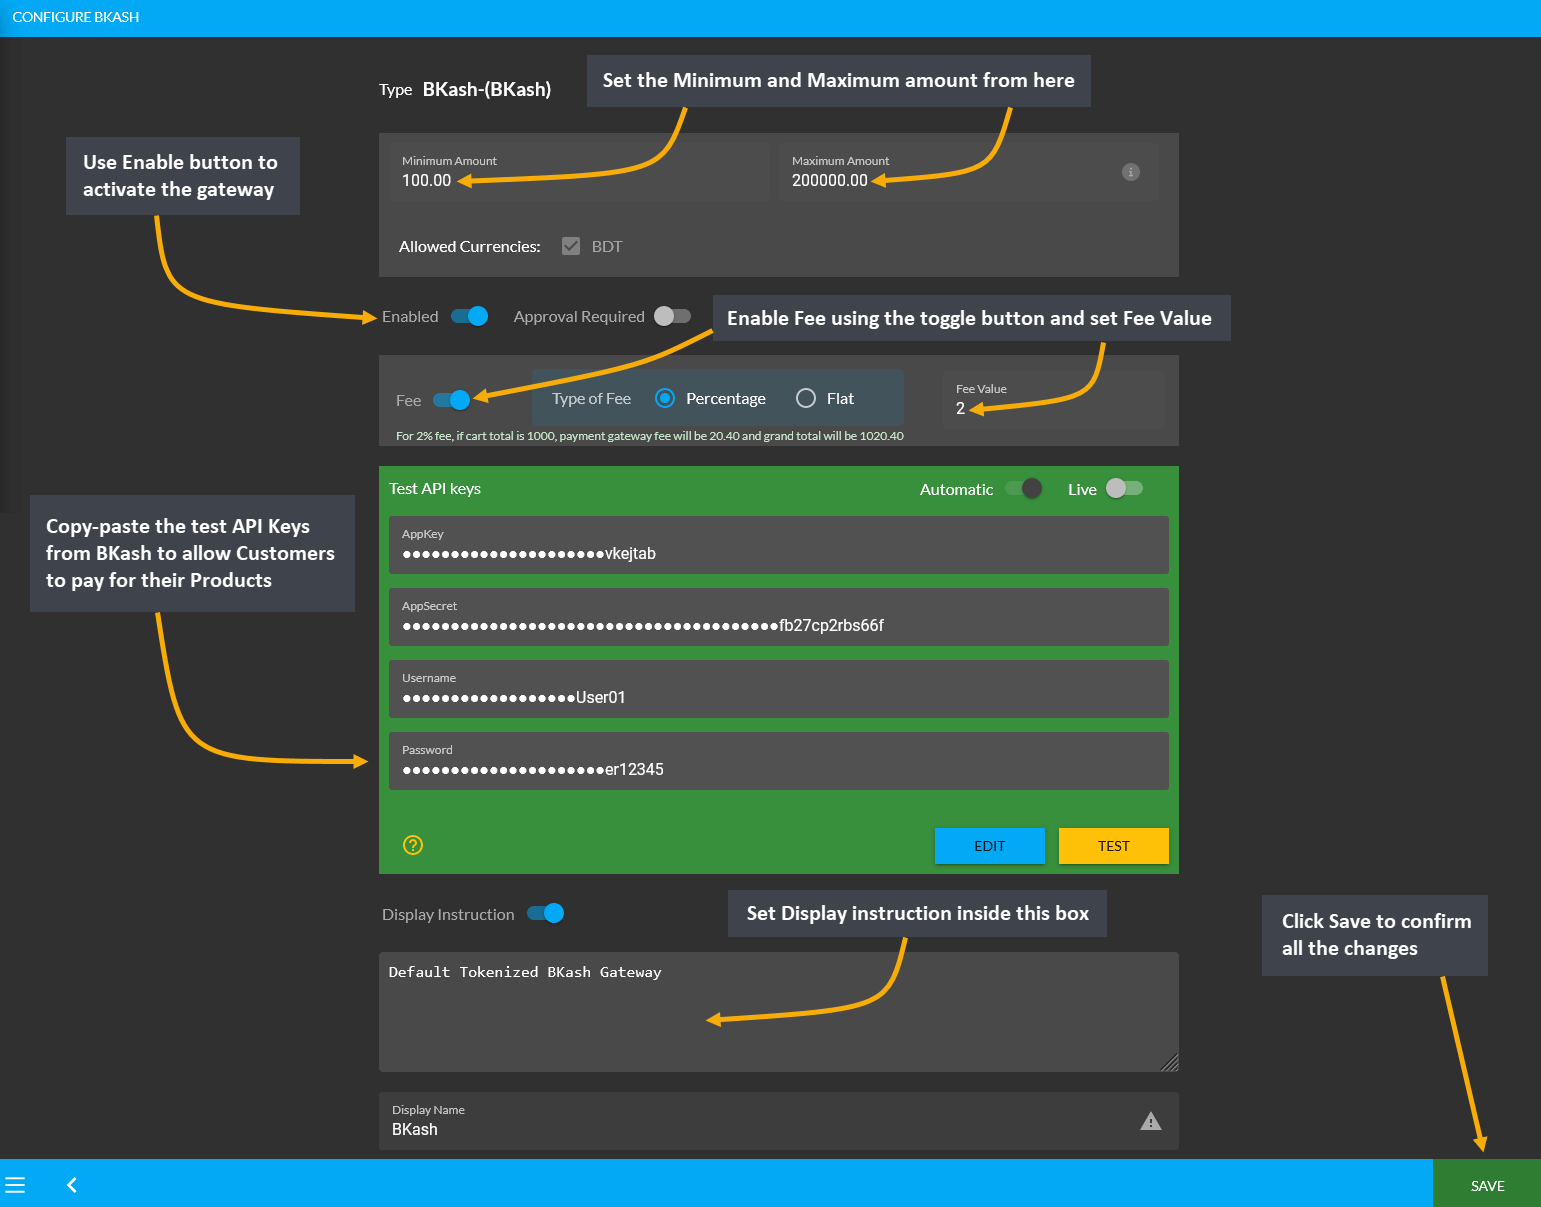Click the 'BKash-(BKash)' type label
Image resolution: width=1541 pixels, height=1207 pixels.
point(487,89)
